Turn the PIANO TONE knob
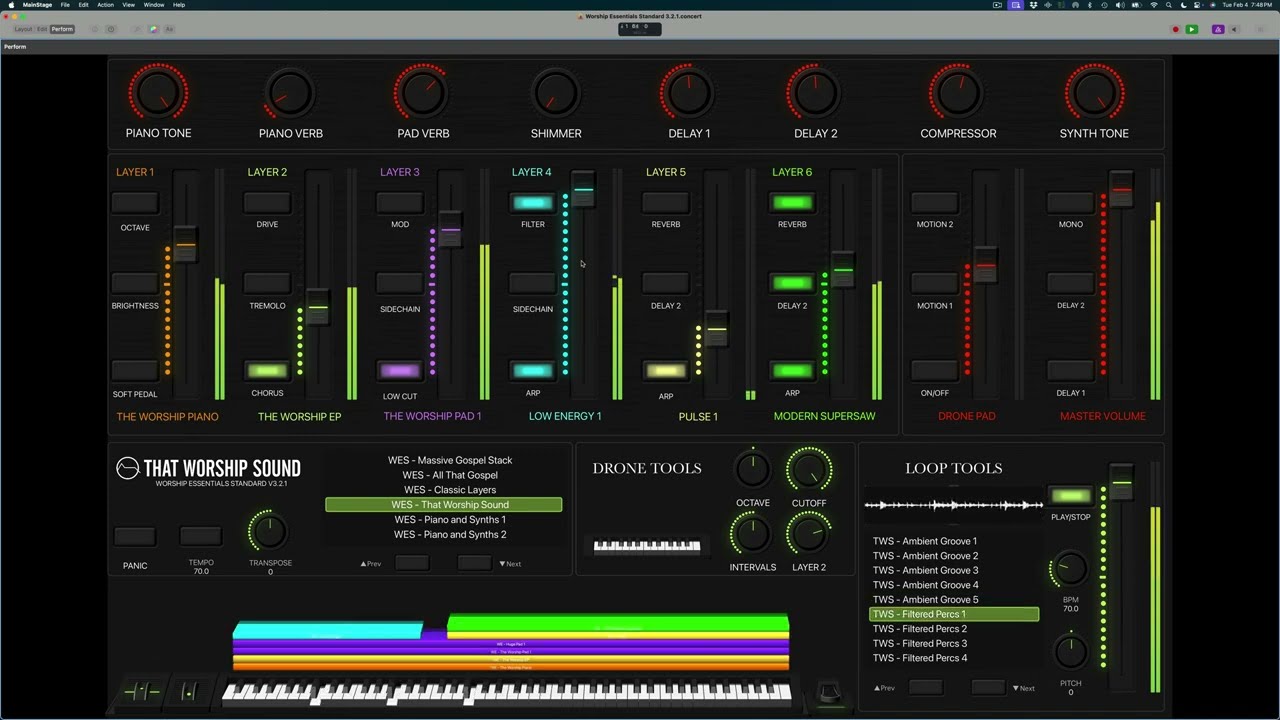The height and width of the screenshot is (720, 1280). point(158,93)
